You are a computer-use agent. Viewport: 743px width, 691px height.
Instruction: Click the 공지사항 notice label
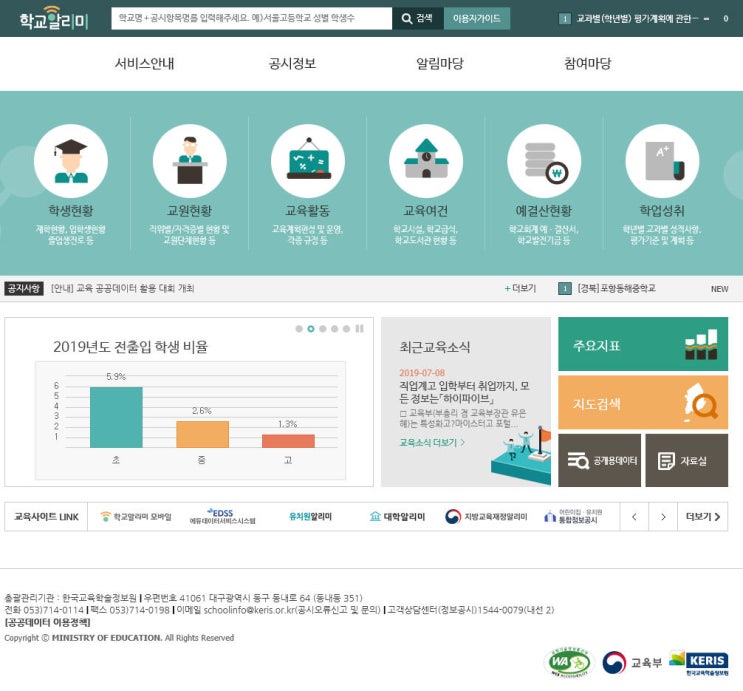tap(24, 288)
